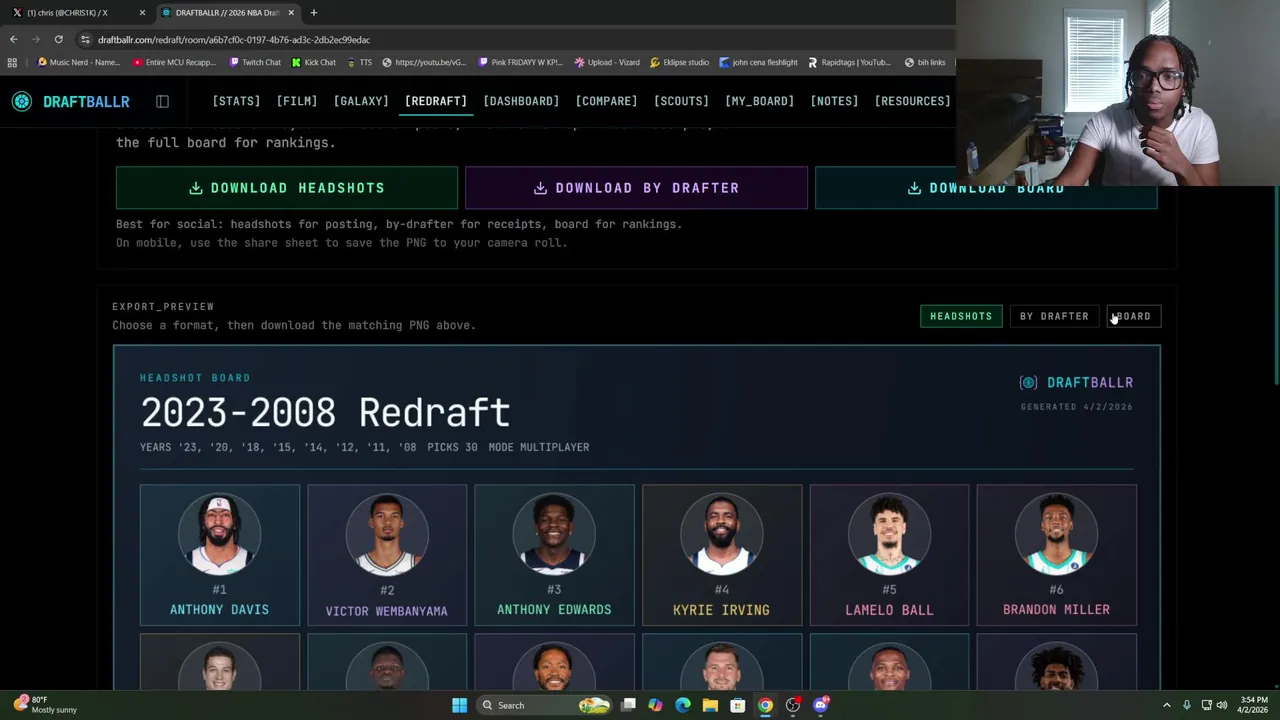Open the Windows Start menu
The width and height of the screenshot is (1280, 720).
pyautogui.click(x=459, y=705)
